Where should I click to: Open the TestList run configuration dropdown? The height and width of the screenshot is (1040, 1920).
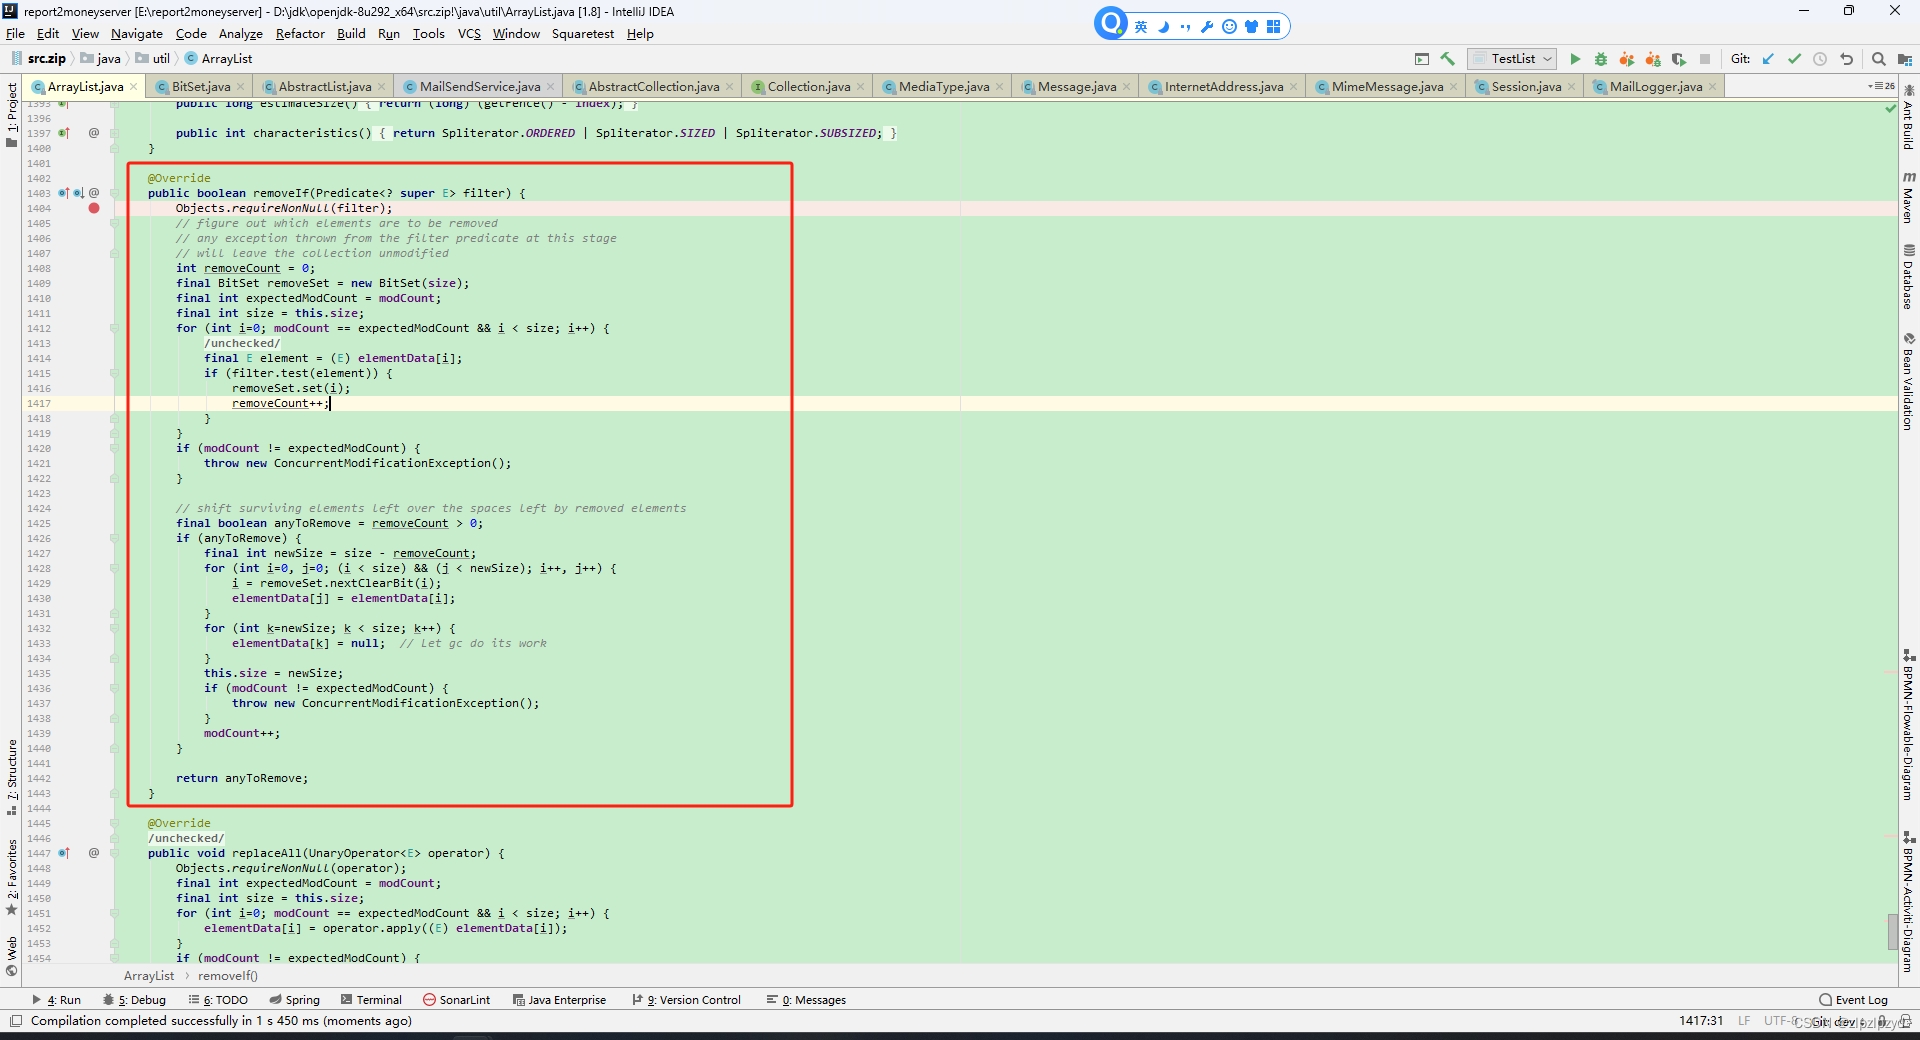coord(1512,59)
